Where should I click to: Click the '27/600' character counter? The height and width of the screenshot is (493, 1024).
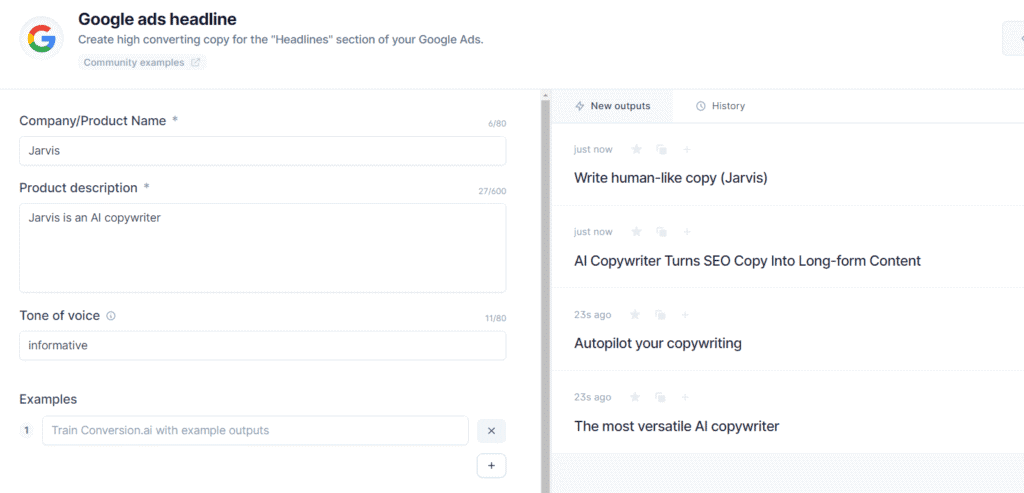[x=492, y=191]
